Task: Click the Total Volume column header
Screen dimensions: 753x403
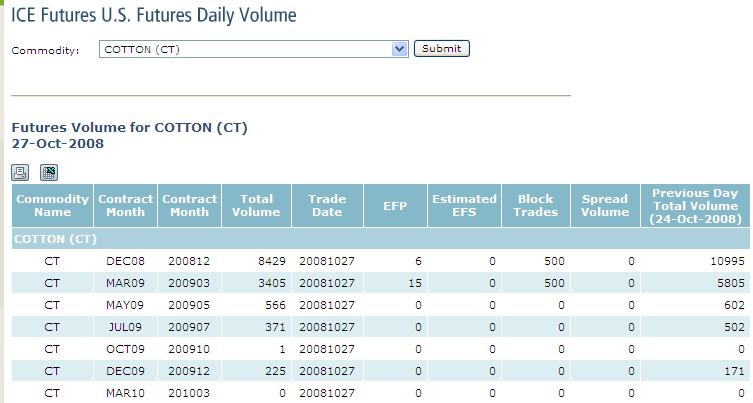Action: 256,206
